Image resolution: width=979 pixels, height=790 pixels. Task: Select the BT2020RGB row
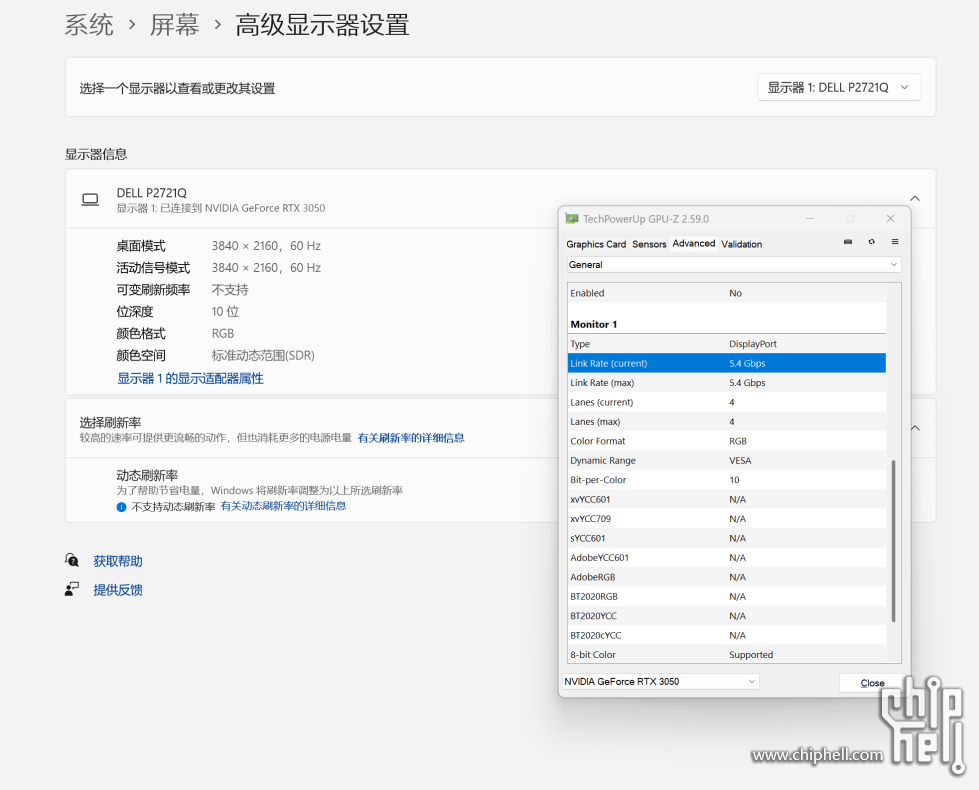(727, 596)
